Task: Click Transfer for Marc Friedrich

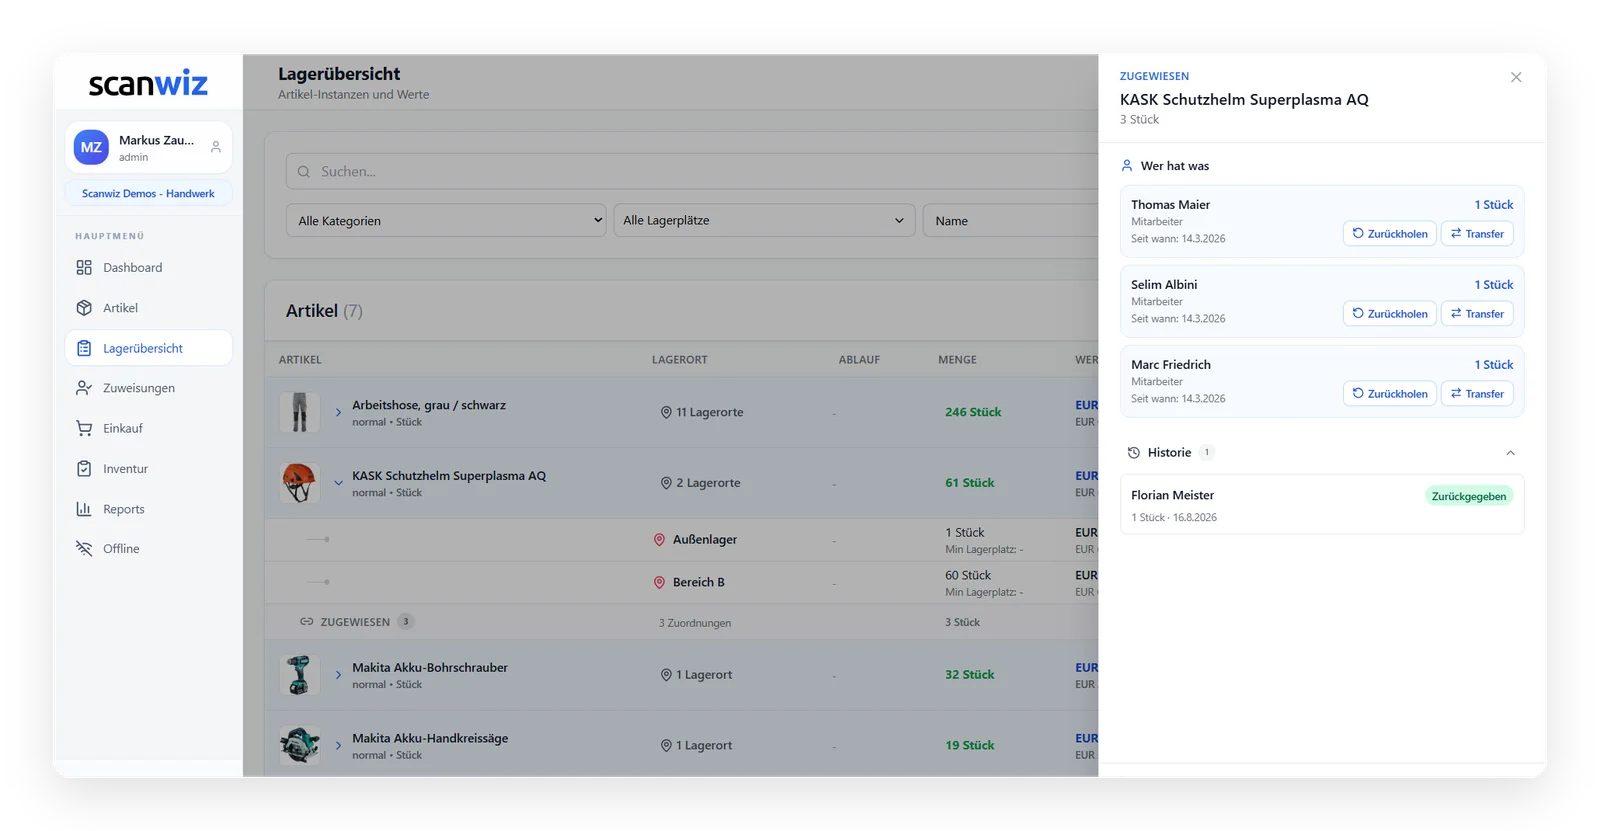Action: tap(1477, 394)
